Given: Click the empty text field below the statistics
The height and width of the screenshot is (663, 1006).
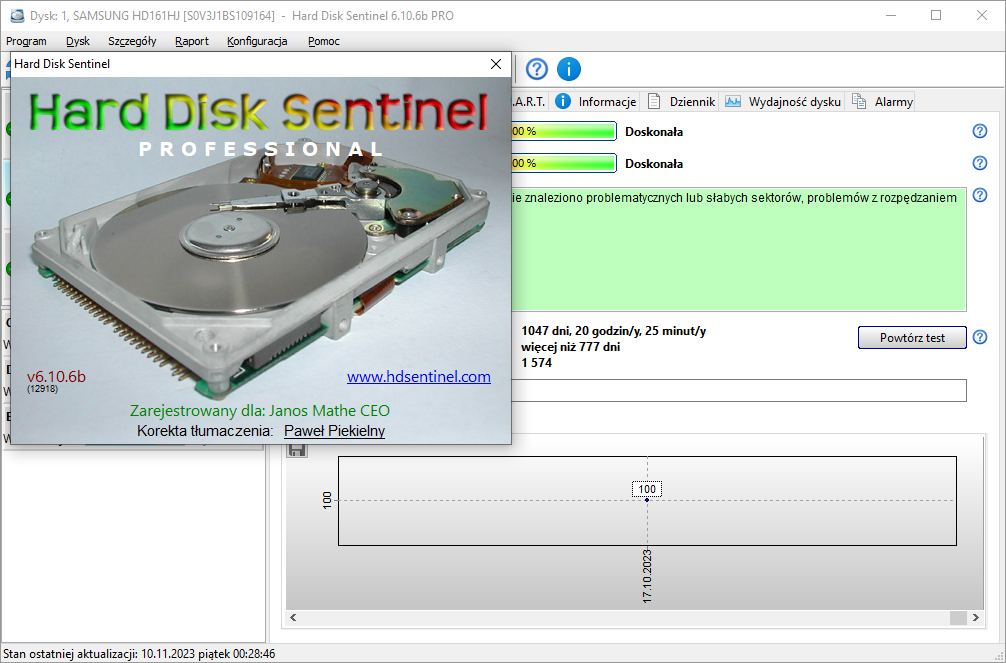Looking at the screenshot, I should [739, 391].
